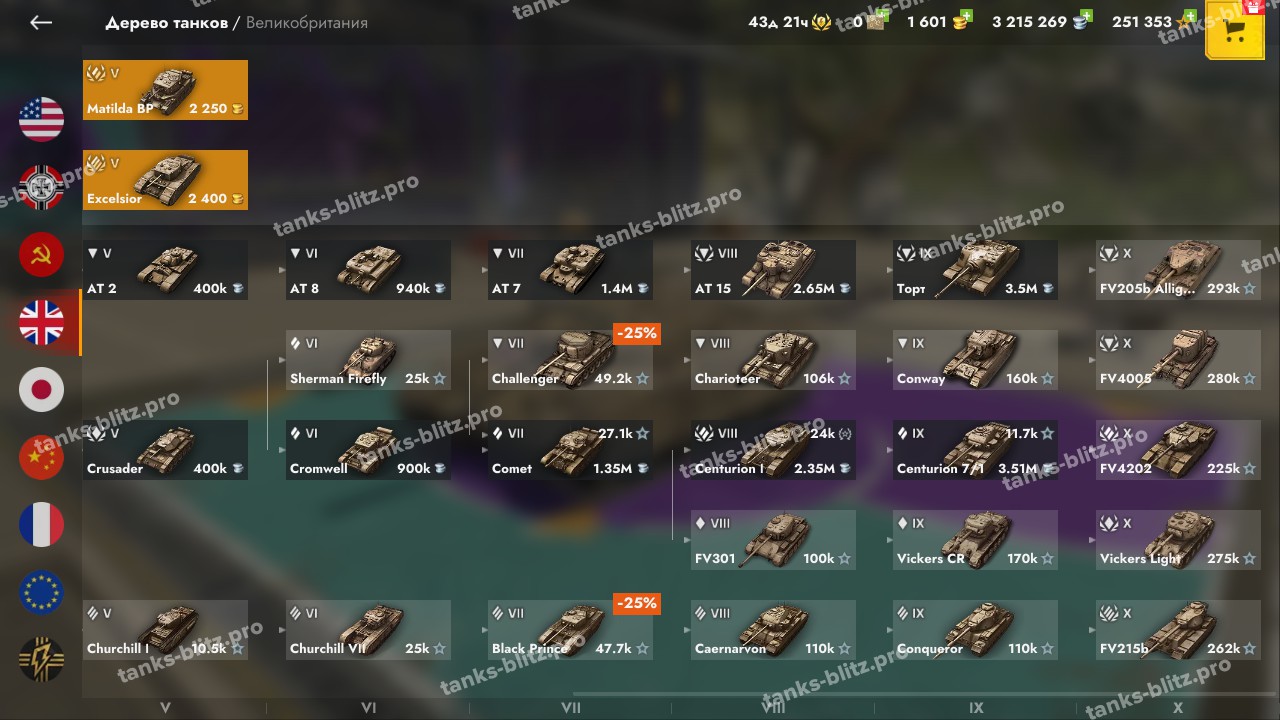Select the Great Britain flag tab
The width and height of the screenshot is (1280, 720).
41,322
